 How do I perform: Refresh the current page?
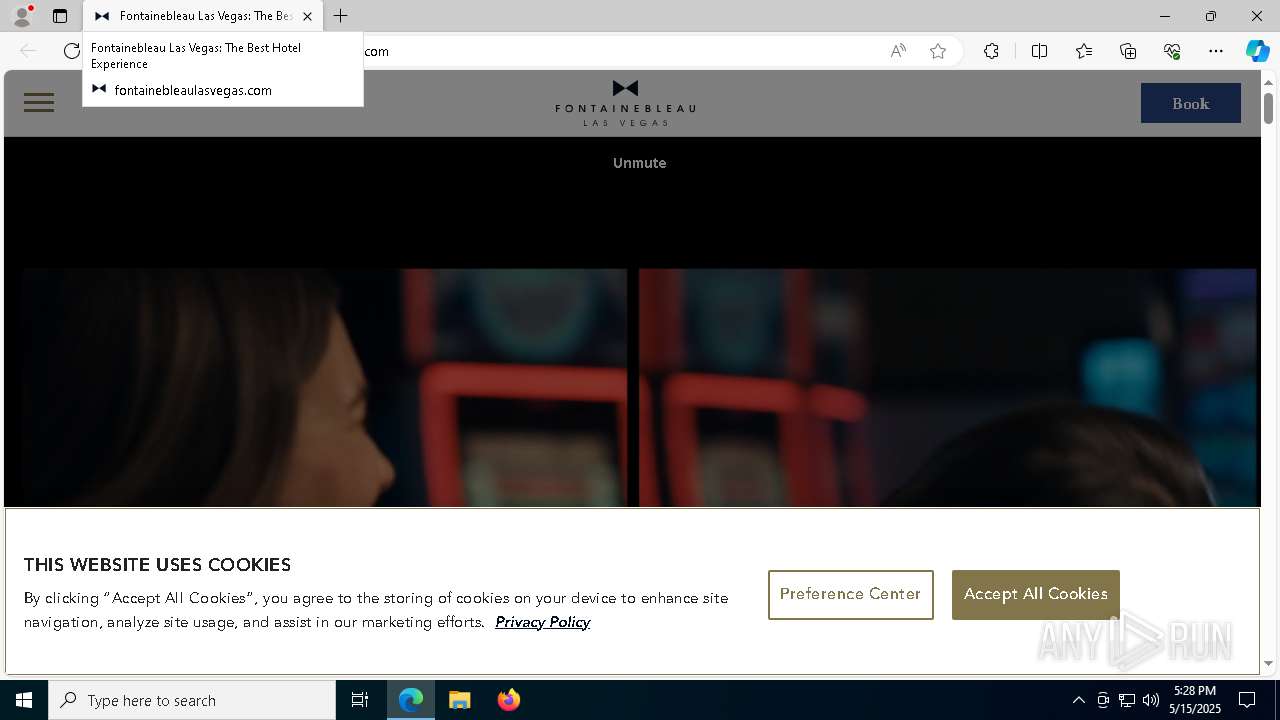[x=71, y=51]
